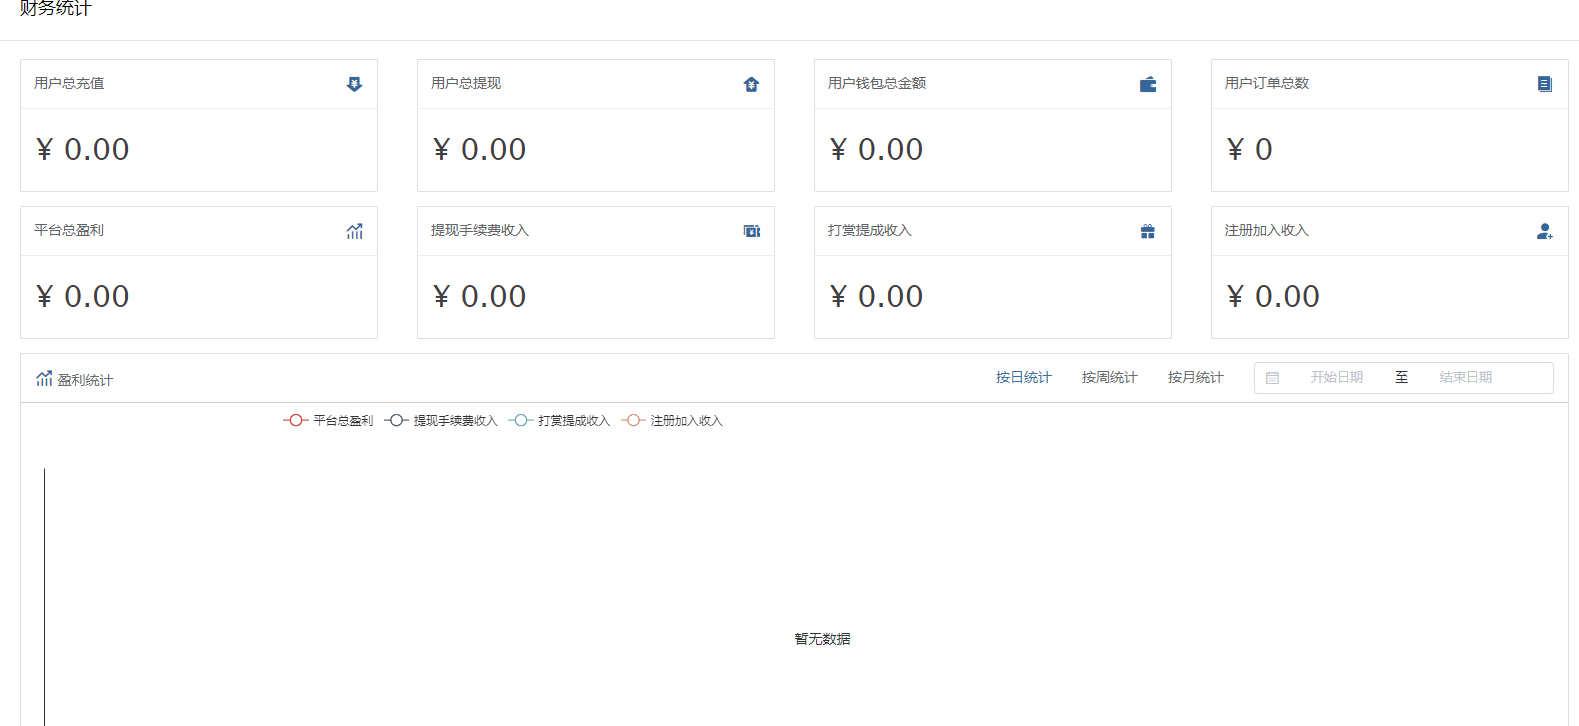Click the chart icon on 平台总盈利 card
The width and height of the screenshot is (1579, 726).
(354, 231)
